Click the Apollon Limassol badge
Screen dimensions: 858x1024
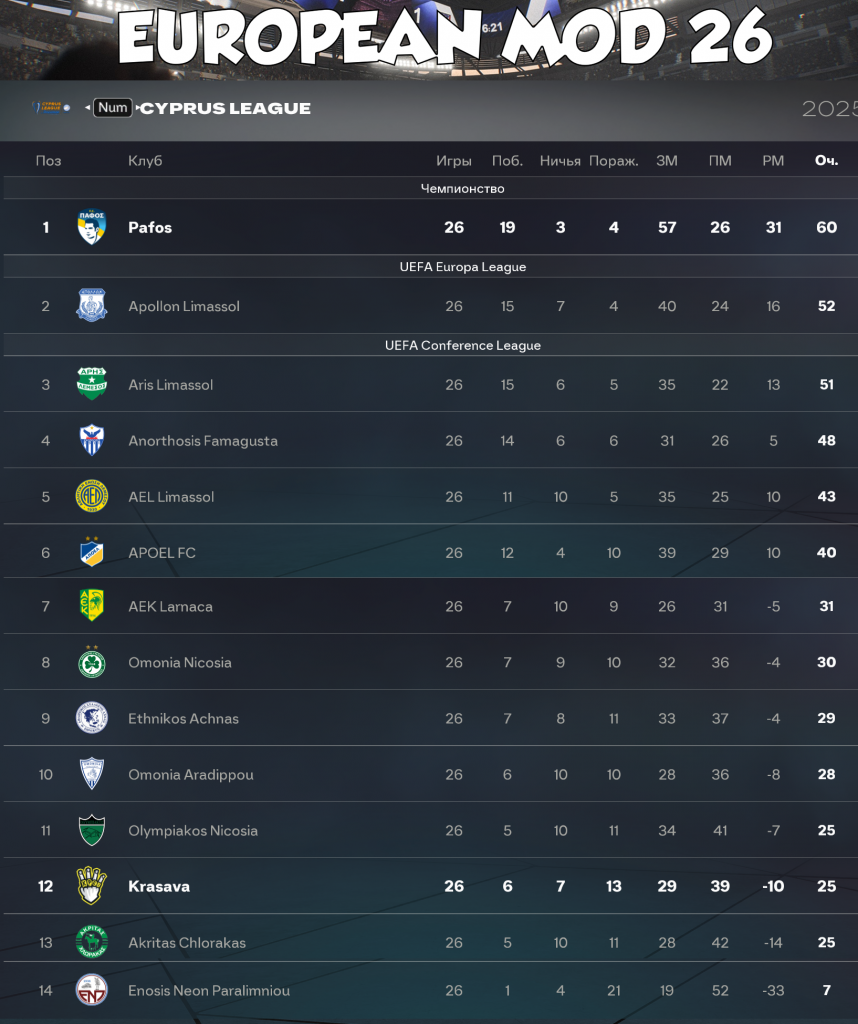(x=91, y=306)
